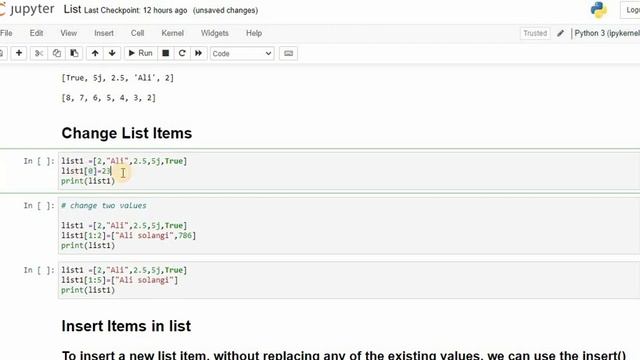This screenshot has height=360, width=640.
Task: Interrupt the kernel with the stop icon
Action: (x=166, y=53)
